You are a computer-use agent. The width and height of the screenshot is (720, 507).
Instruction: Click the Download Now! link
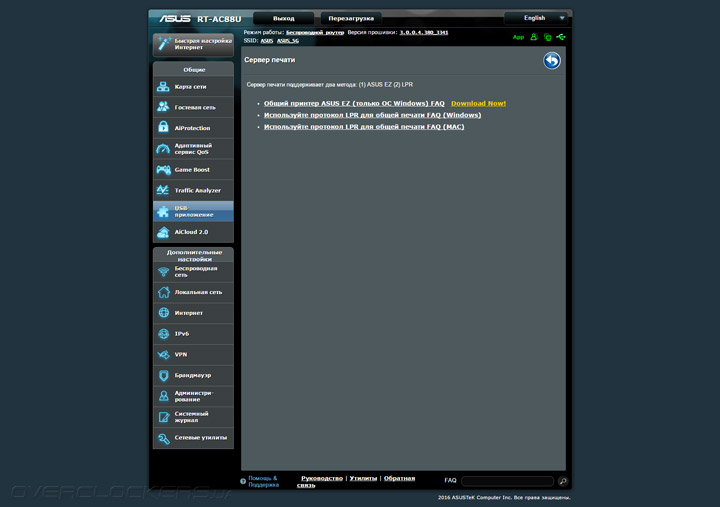(478, 103)
